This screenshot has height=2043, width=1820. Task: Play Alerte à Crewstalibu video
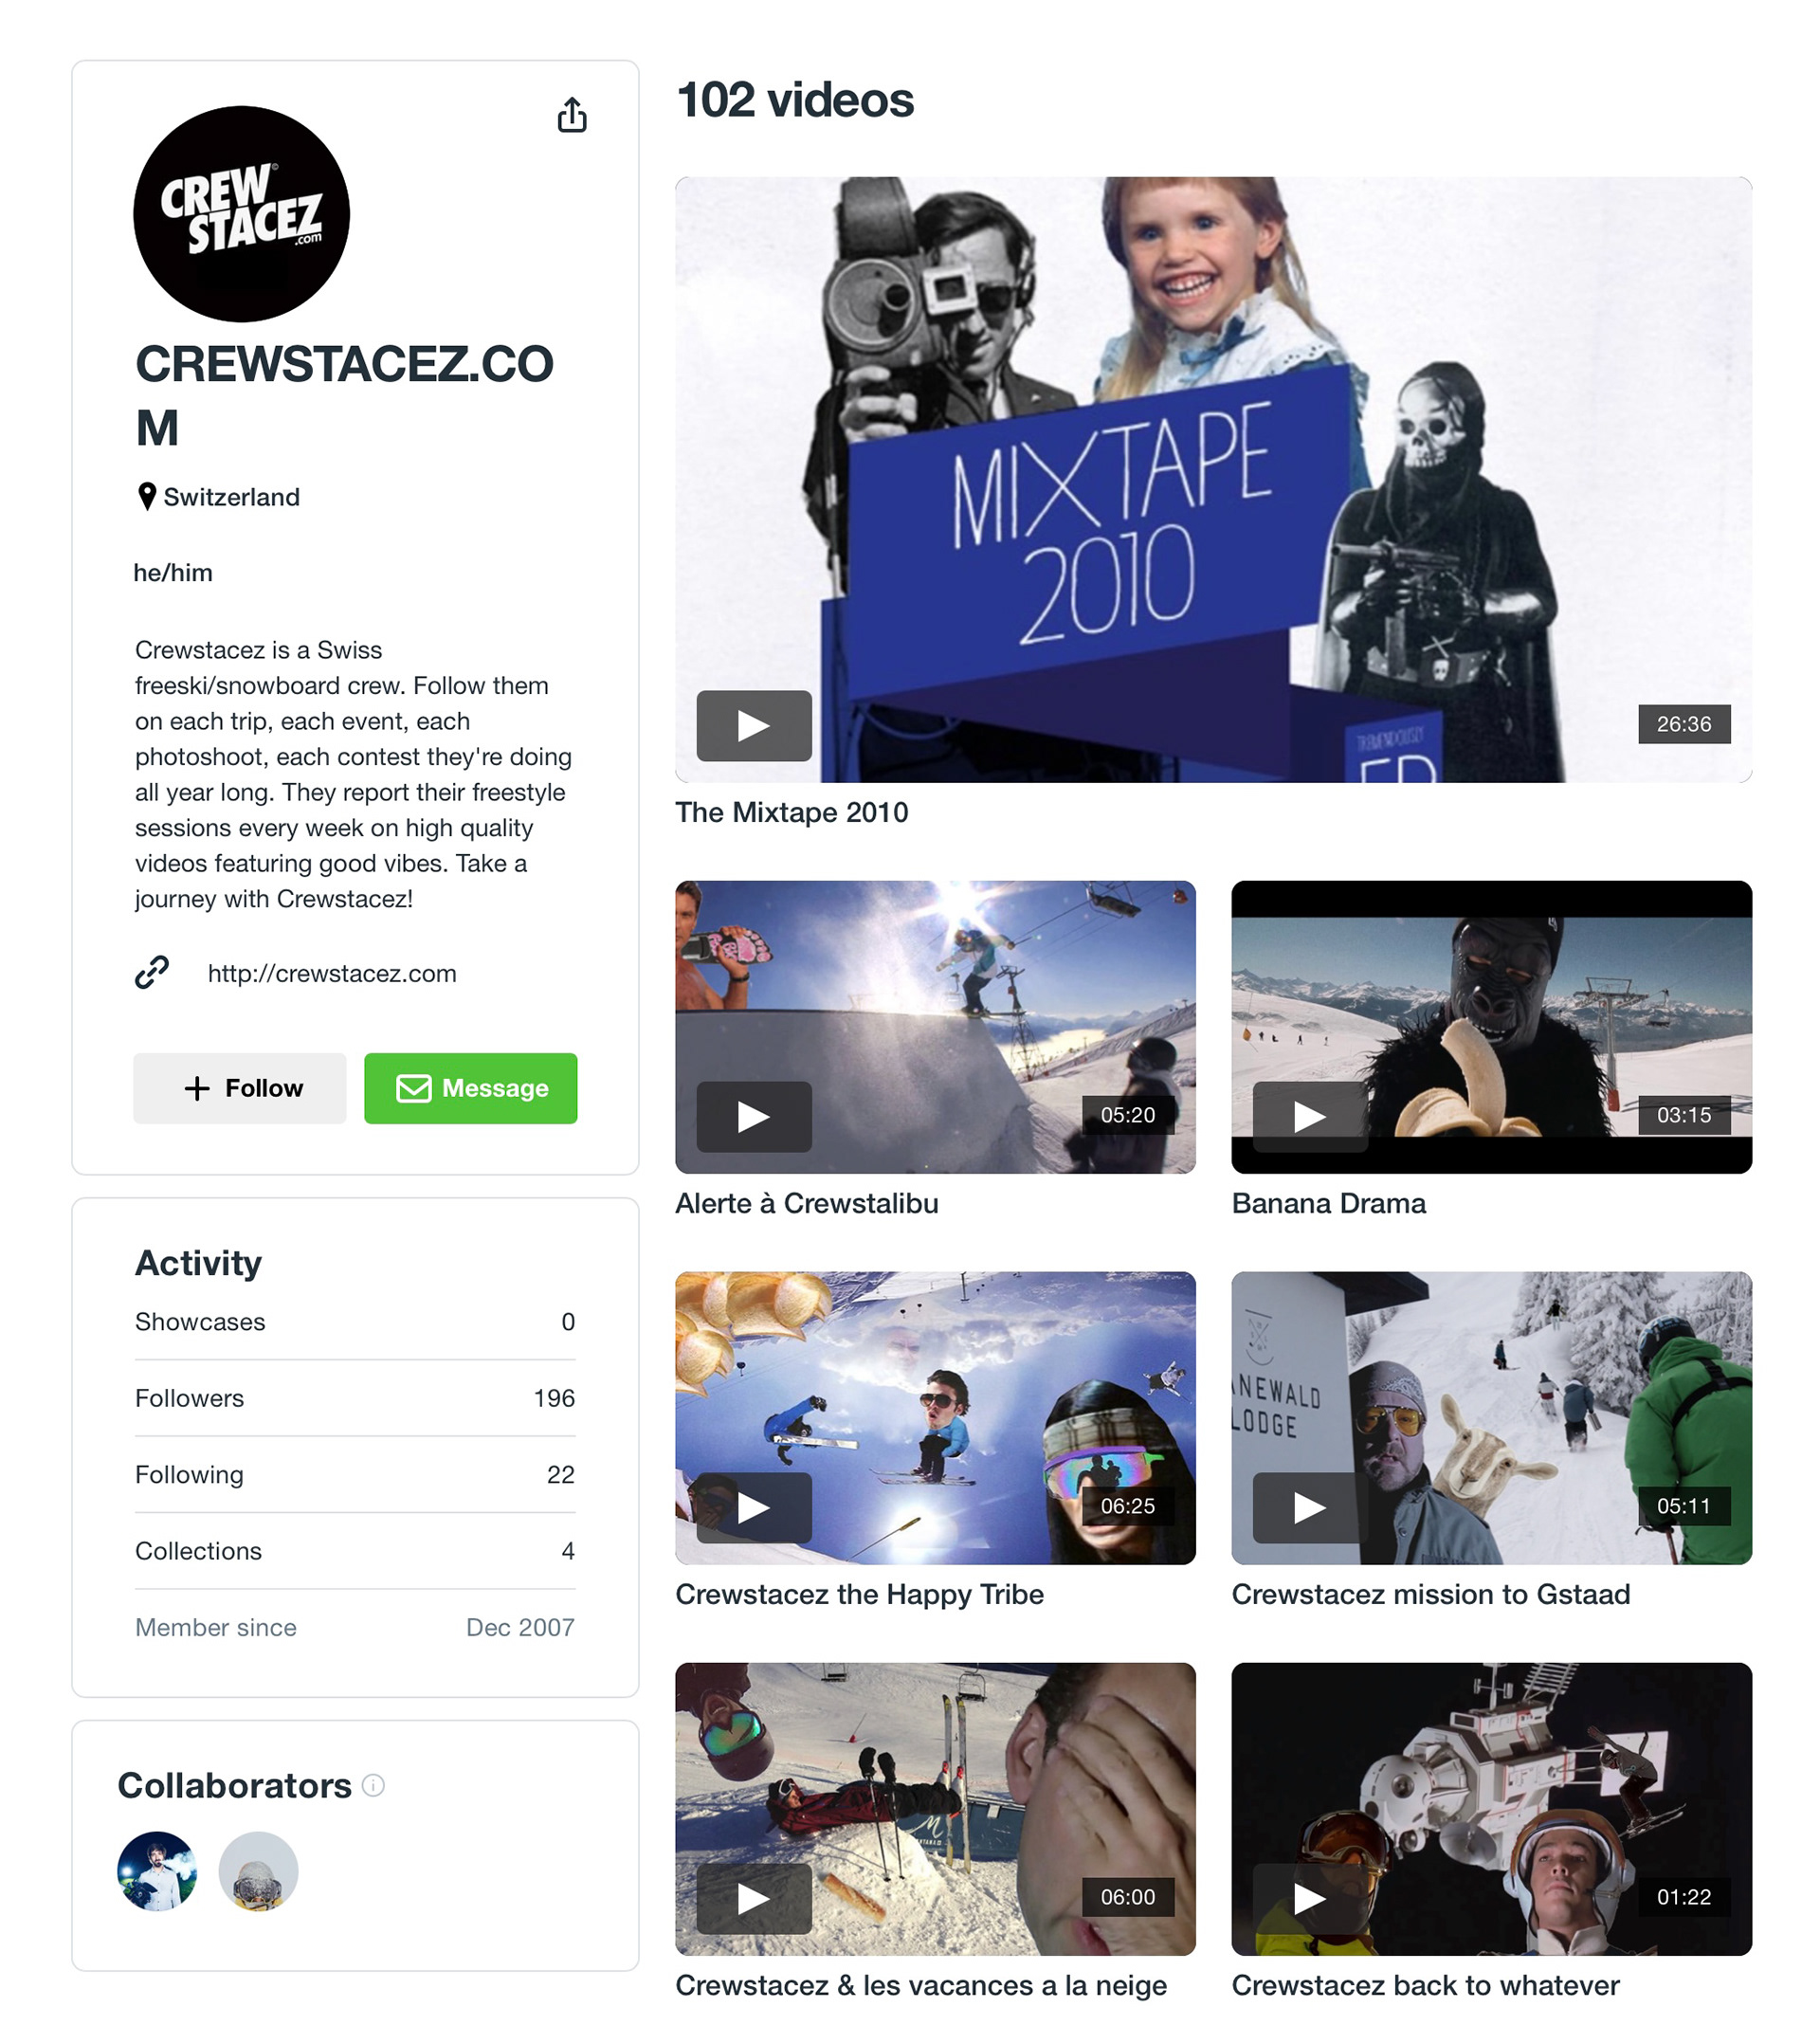point(754,1117)
